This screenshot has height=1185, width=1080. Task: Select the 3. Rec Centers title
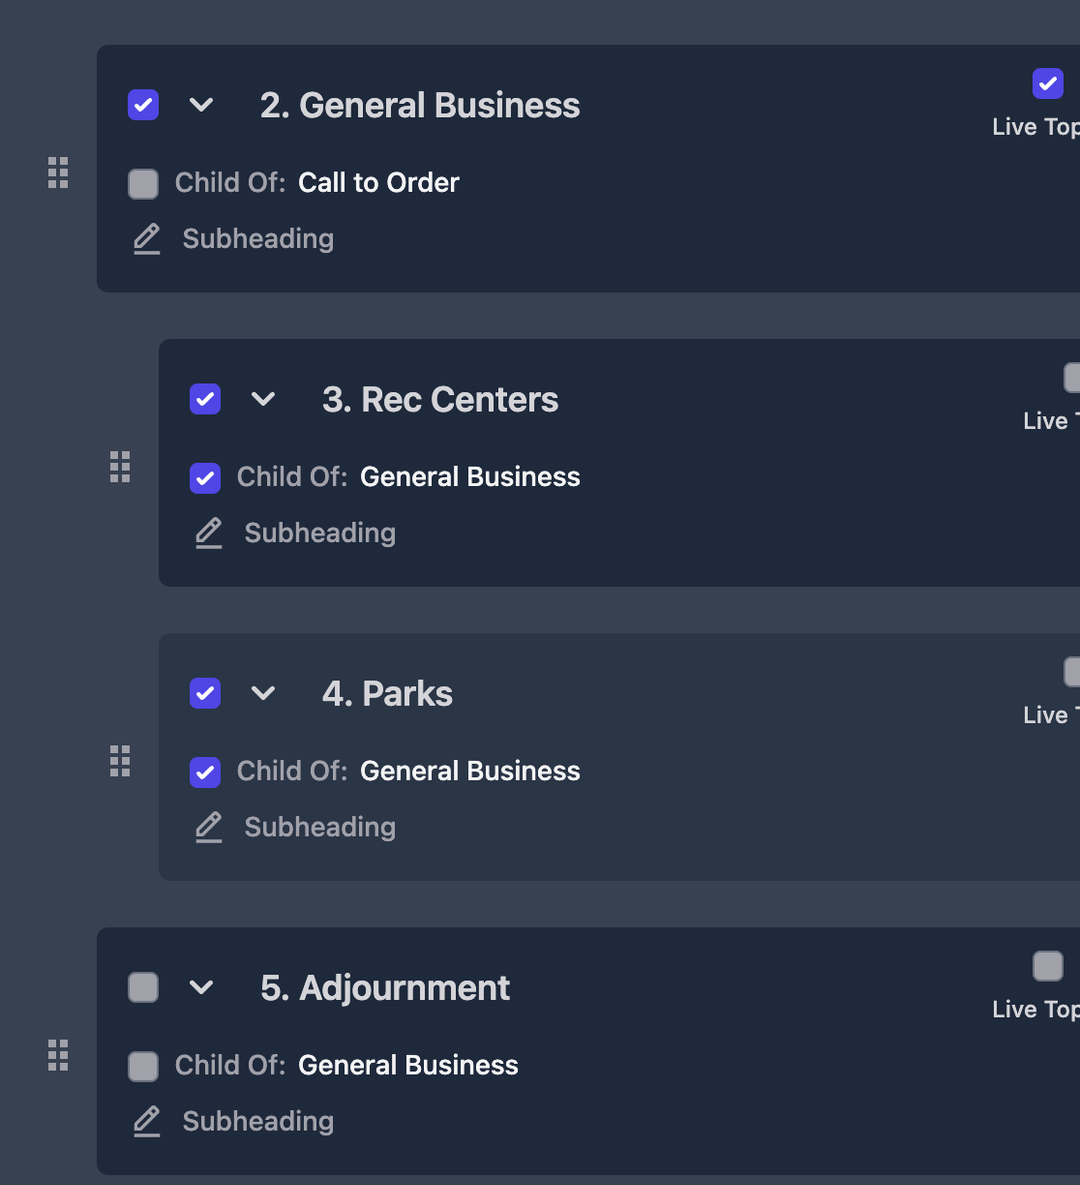click(x=440, y=400)
